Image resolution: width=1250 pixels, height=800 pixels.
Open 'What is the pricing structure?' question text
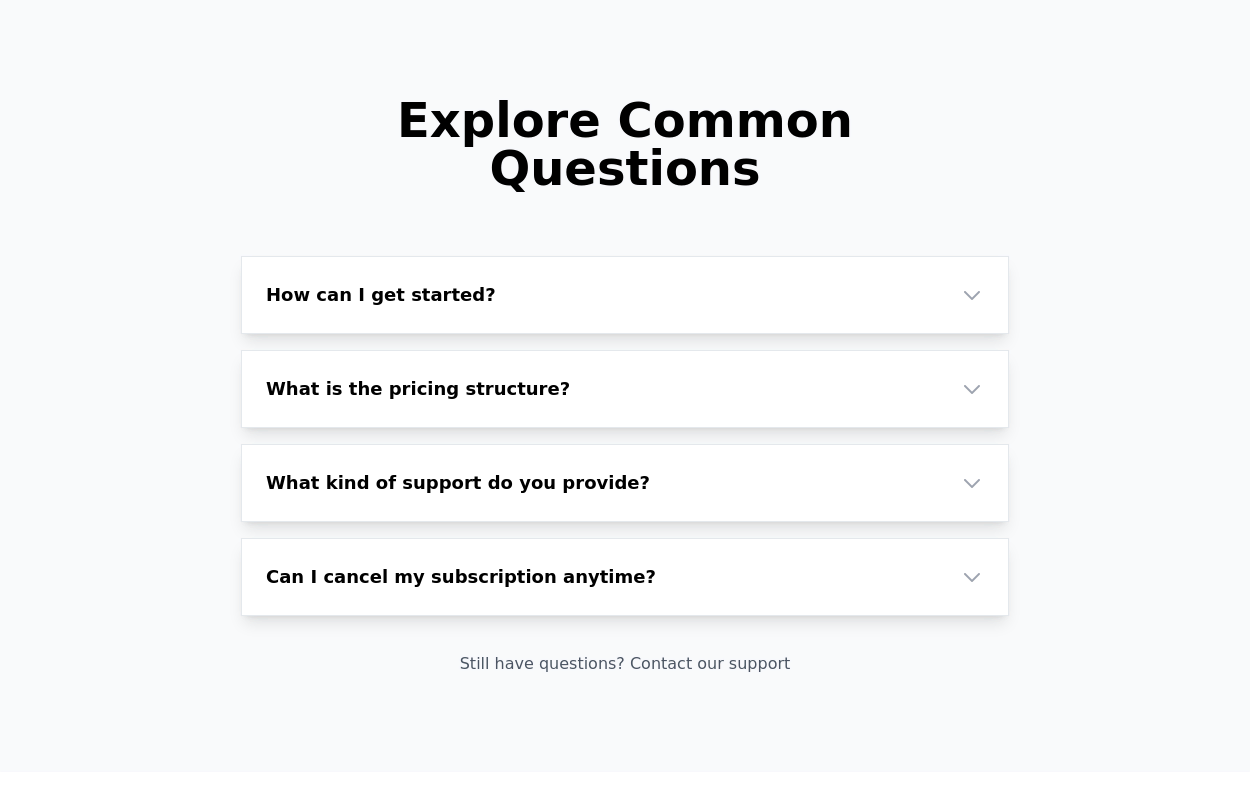pos(418,389)
